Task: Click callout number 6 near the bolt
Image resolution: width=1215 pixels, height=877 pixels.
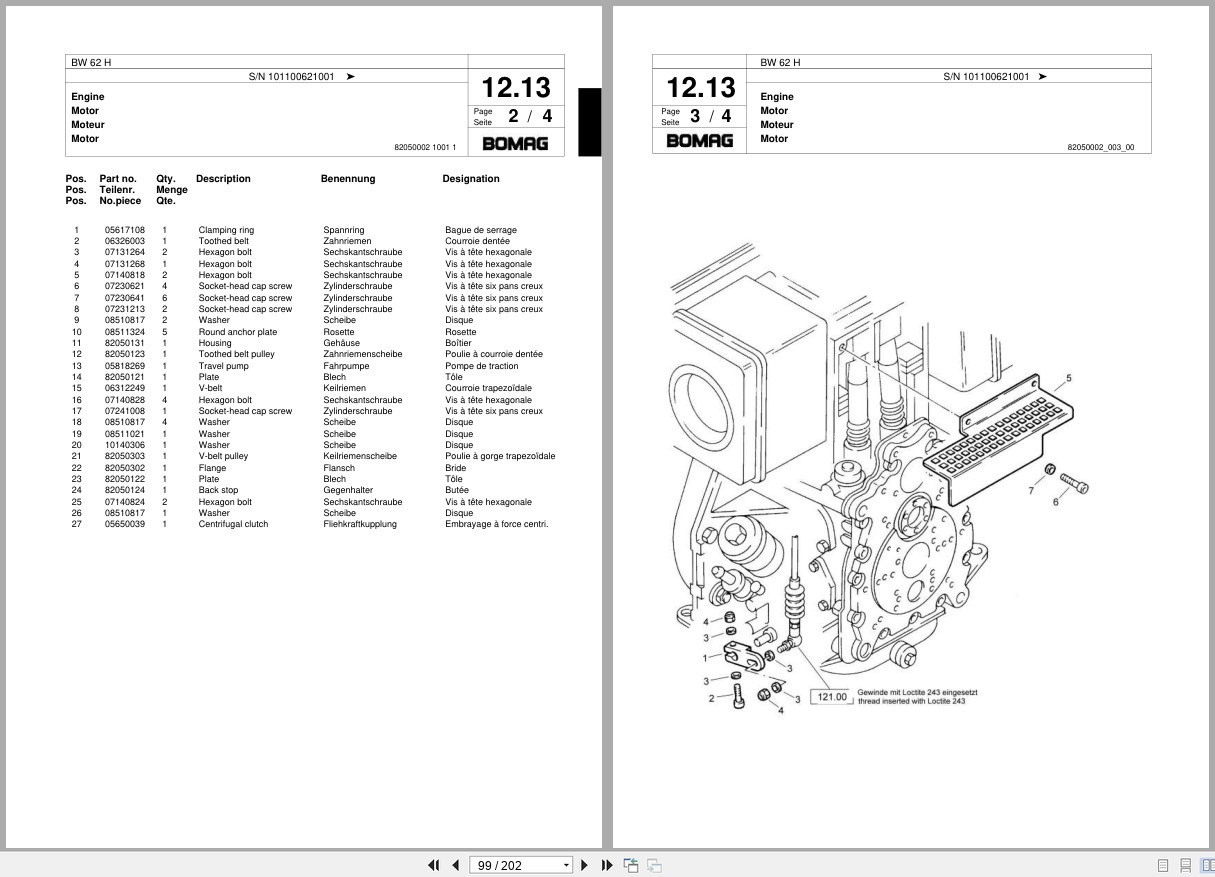Action: (x=1055, y=502)
